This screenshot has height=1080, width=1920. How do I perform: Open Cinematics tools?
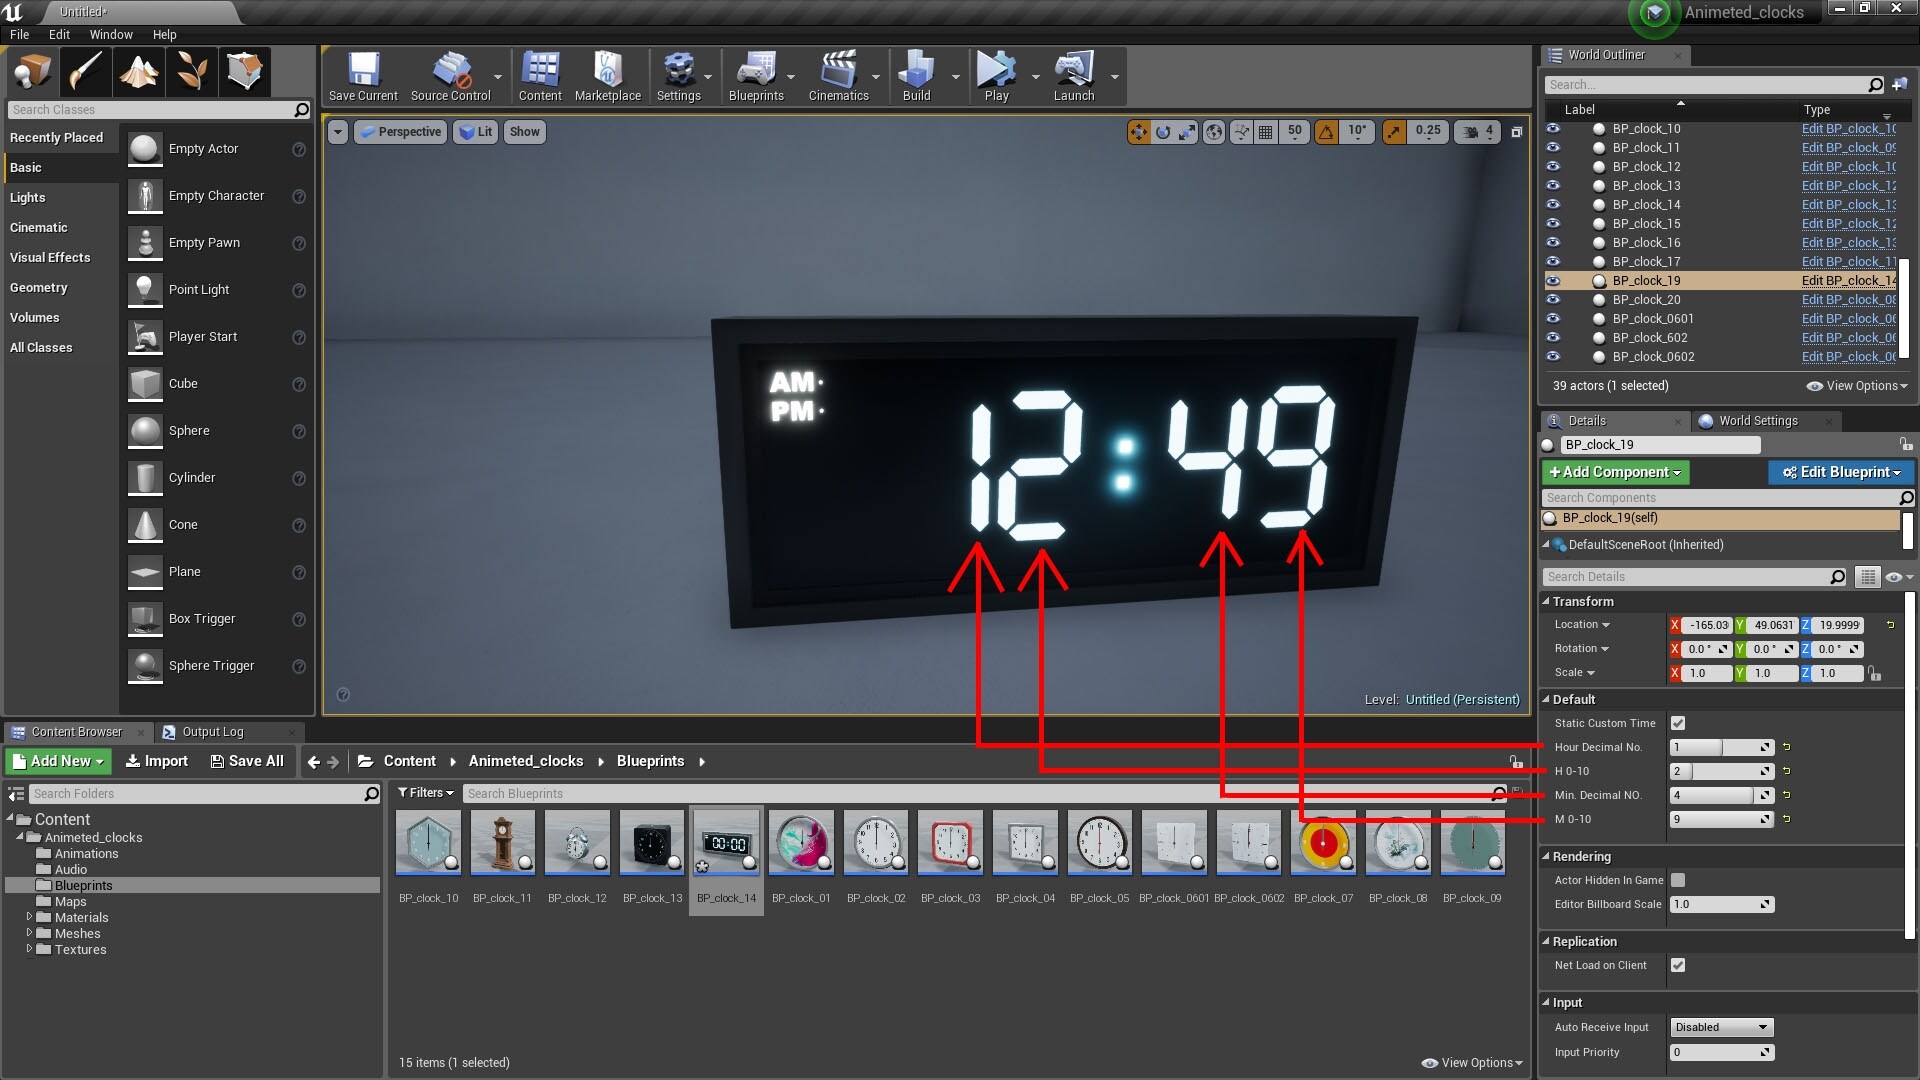[x=839, y=75]
